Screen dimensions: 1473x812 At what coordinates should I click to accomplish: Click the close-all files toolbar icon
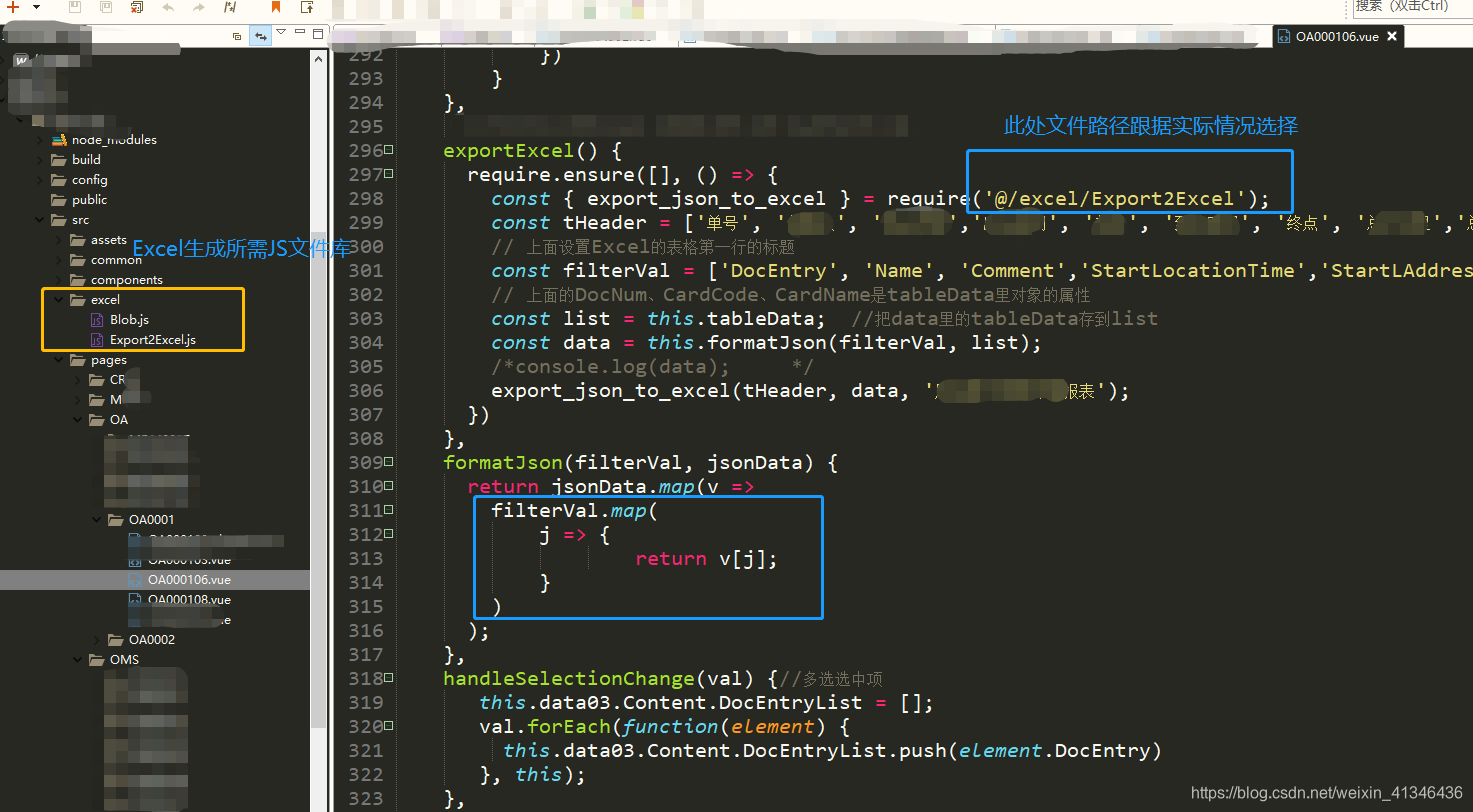point(137,6)
